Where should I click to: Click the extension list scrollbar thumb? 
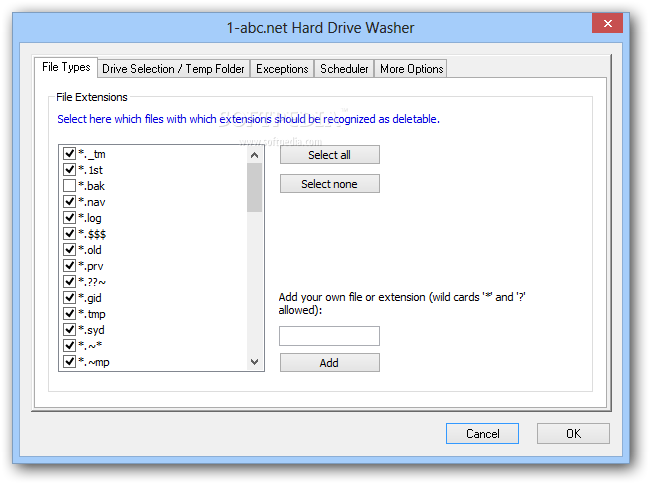255,187
